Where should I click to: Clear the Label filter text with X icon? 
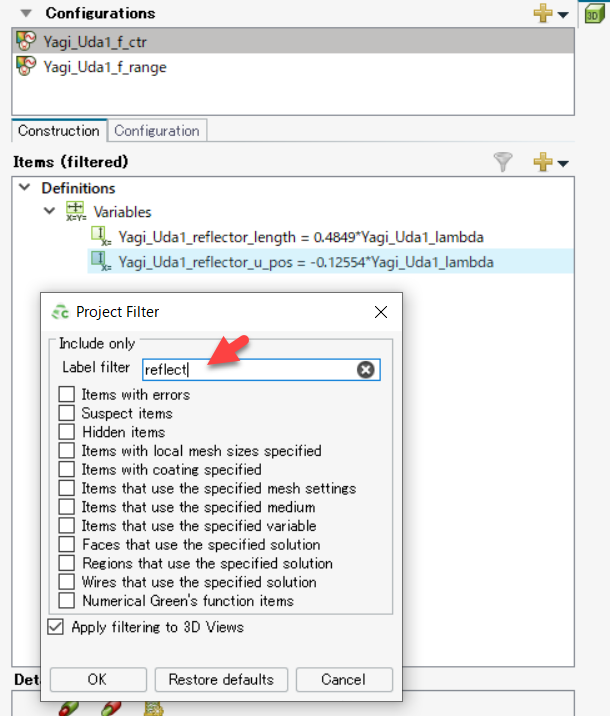365,369
